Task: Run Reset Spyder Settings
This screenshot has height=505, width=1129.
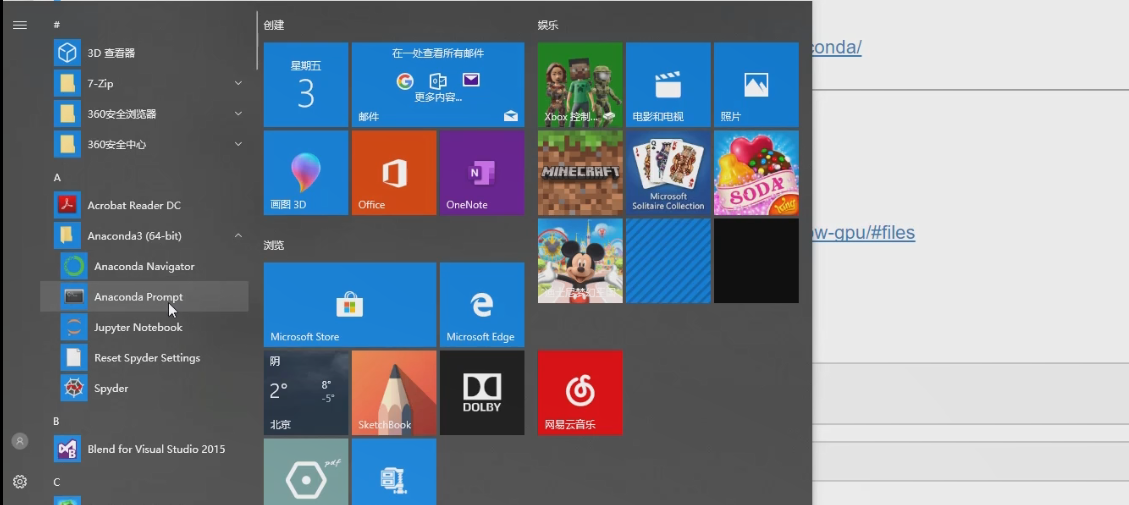Action: coord(144,358)
